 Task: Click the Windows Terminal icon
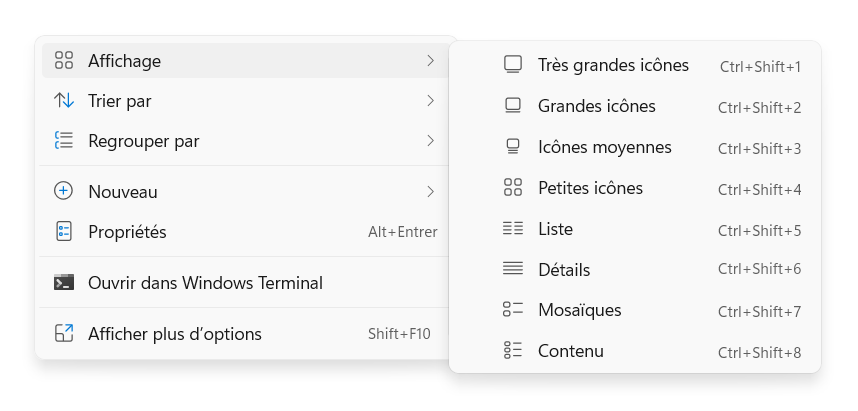pos(64,282)
